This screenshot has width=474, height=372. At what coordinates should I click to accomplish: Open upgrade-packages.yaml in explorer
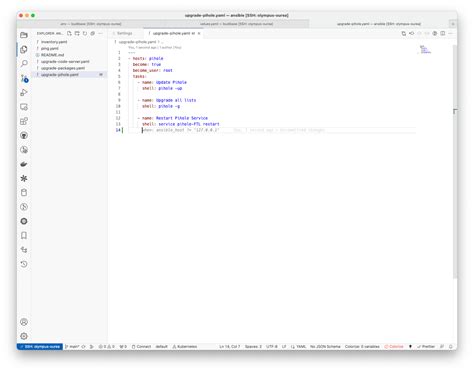click(x=69, y=68)
